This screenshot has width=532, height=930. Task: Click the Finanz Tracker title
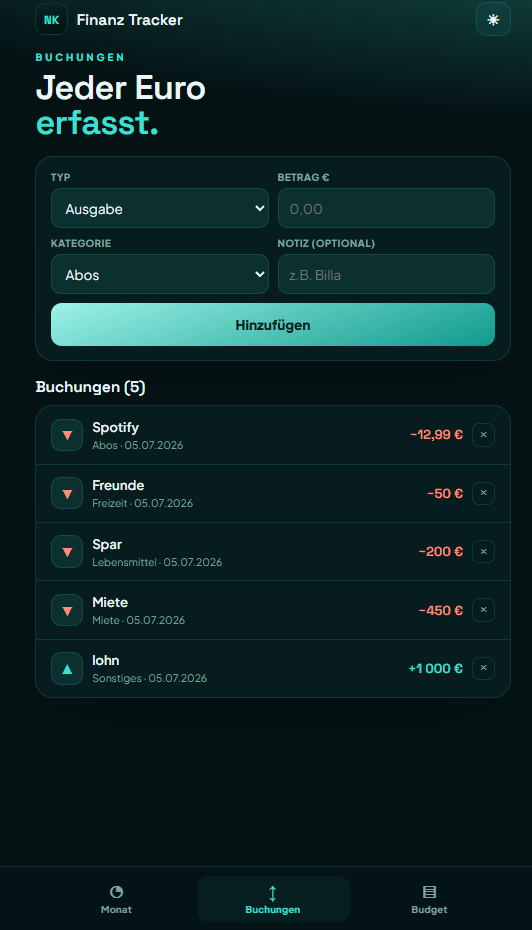click(x=129, y=20)
